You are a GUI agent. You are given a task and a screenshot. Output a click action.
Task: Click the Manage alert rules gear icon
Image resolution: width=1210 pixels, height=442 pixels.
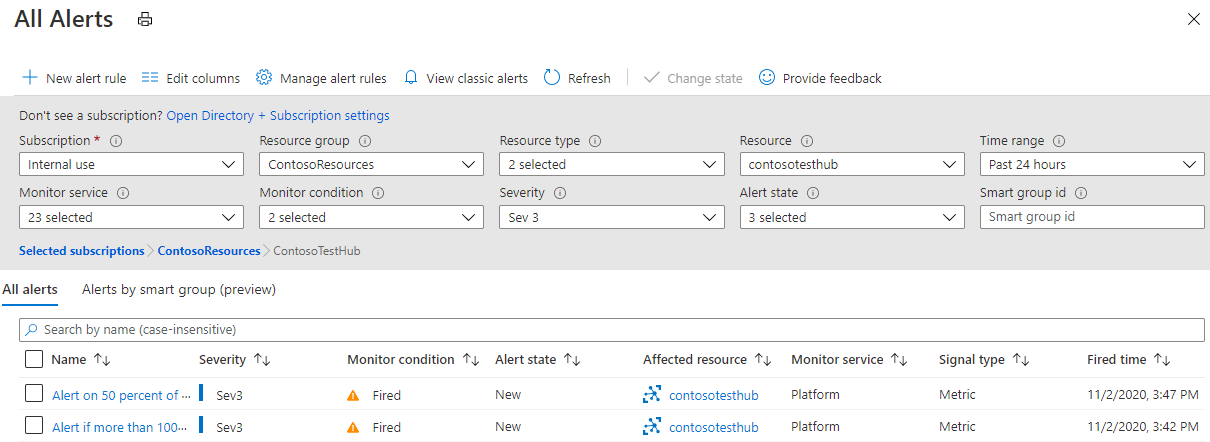[264, 78]
